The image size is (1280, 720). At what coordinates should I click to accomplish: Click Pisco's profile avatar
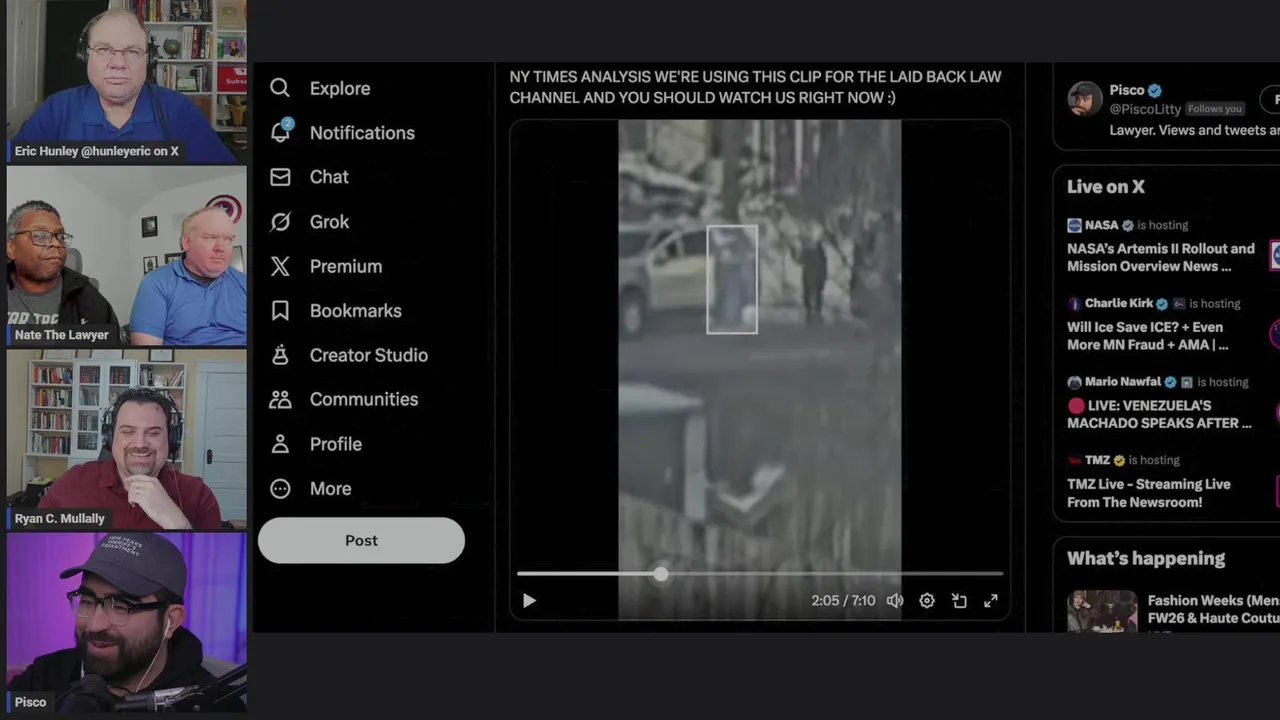1085,99
